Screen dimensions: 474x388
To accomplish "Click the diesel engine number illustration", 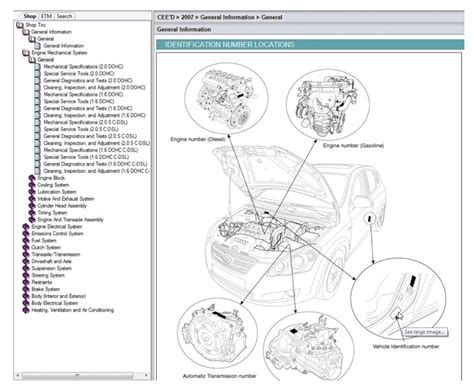I will [226, 99].
